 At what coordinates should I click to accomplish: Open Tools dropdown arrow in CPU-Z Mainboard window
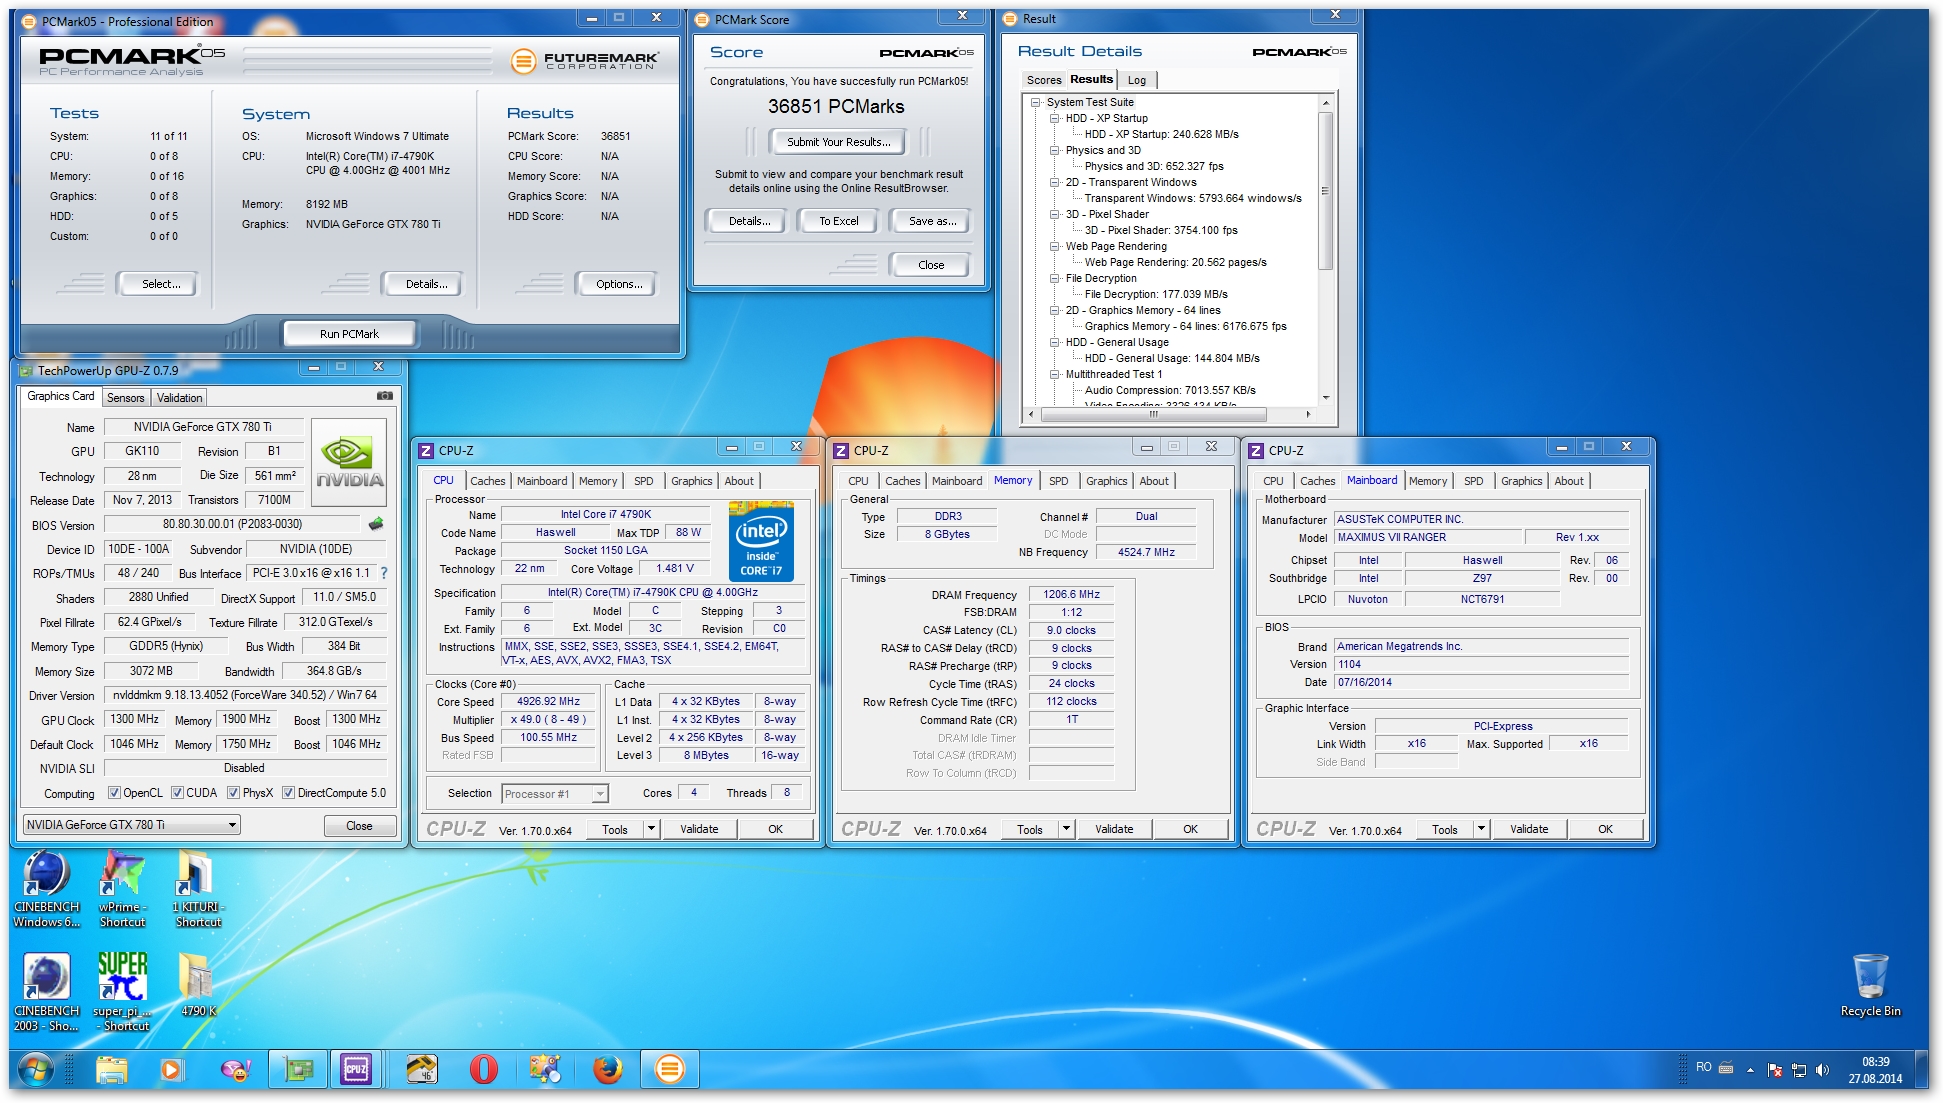click(1481, 829)
